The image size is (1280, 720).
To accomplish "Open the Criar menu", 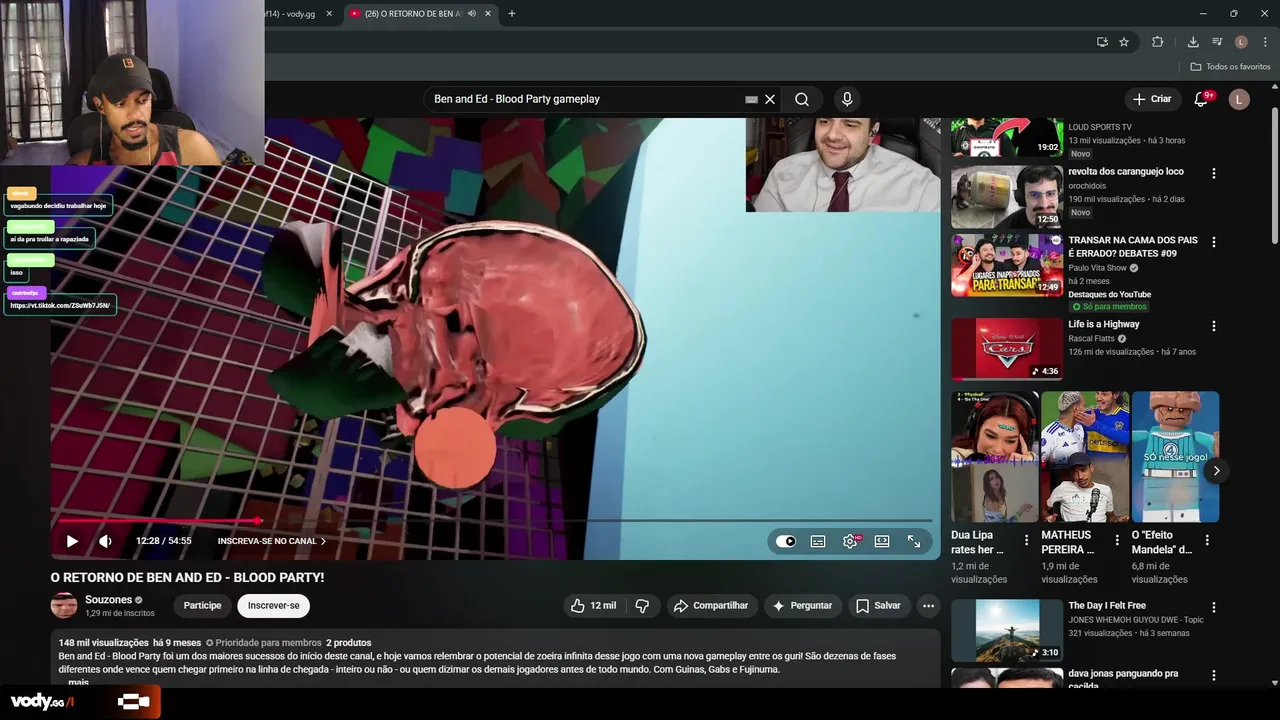I will tap(1152, 99).
